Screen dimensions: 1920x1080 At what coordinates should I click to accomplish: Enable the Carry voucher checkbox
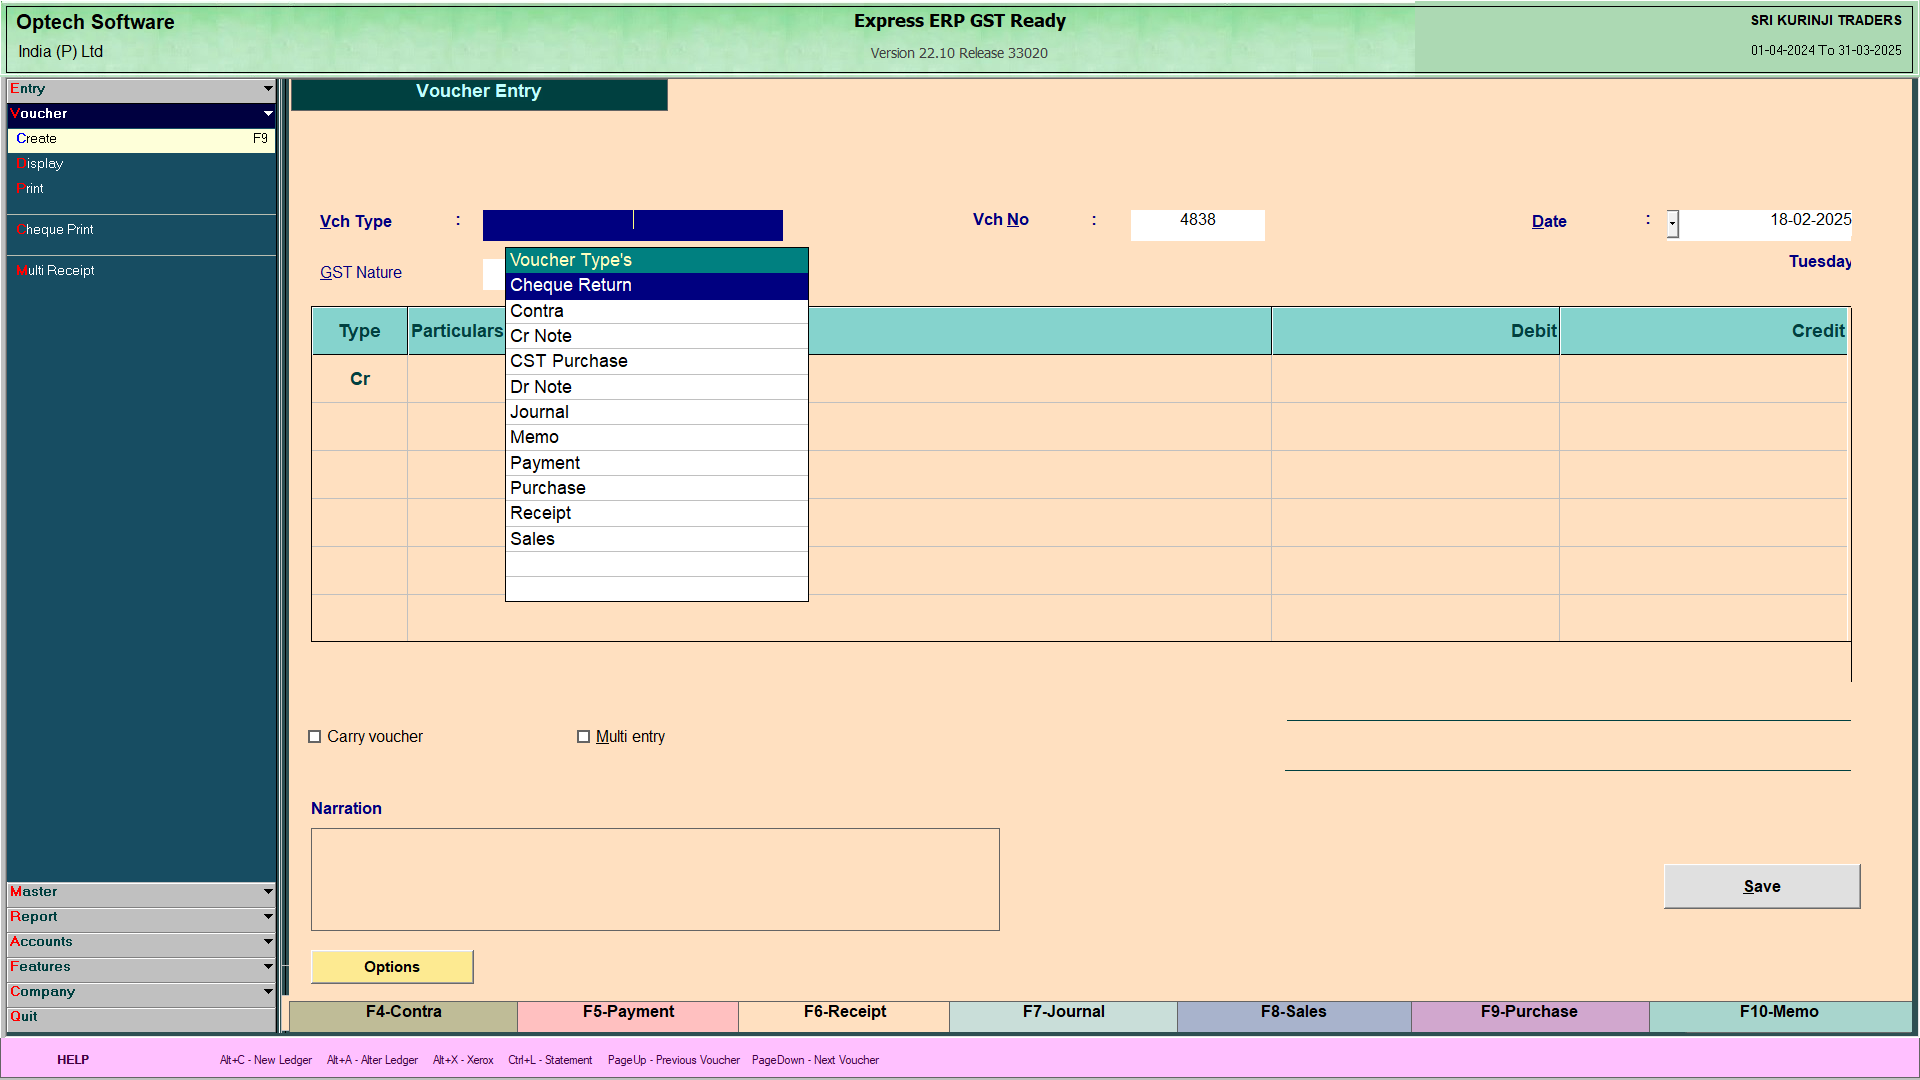[315, 737]
